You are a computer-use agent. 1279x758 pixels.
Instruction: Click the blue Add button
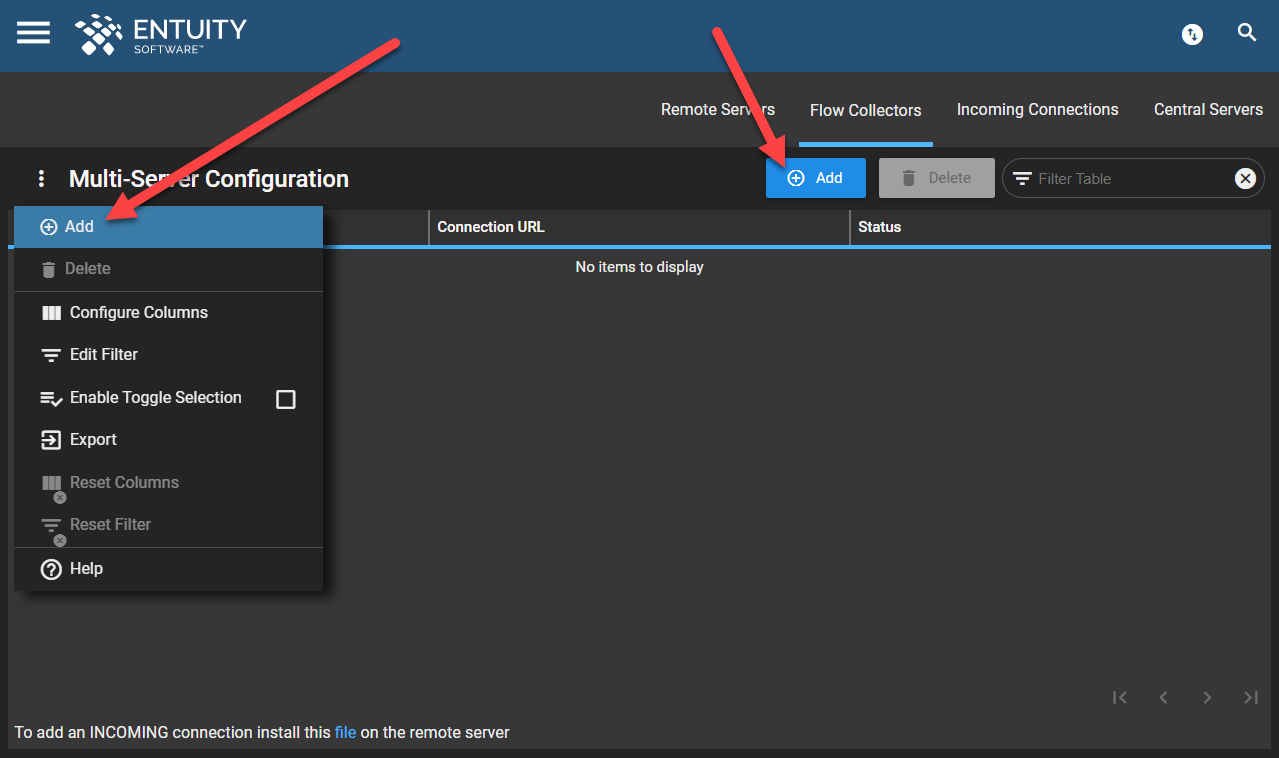[816, 178]
